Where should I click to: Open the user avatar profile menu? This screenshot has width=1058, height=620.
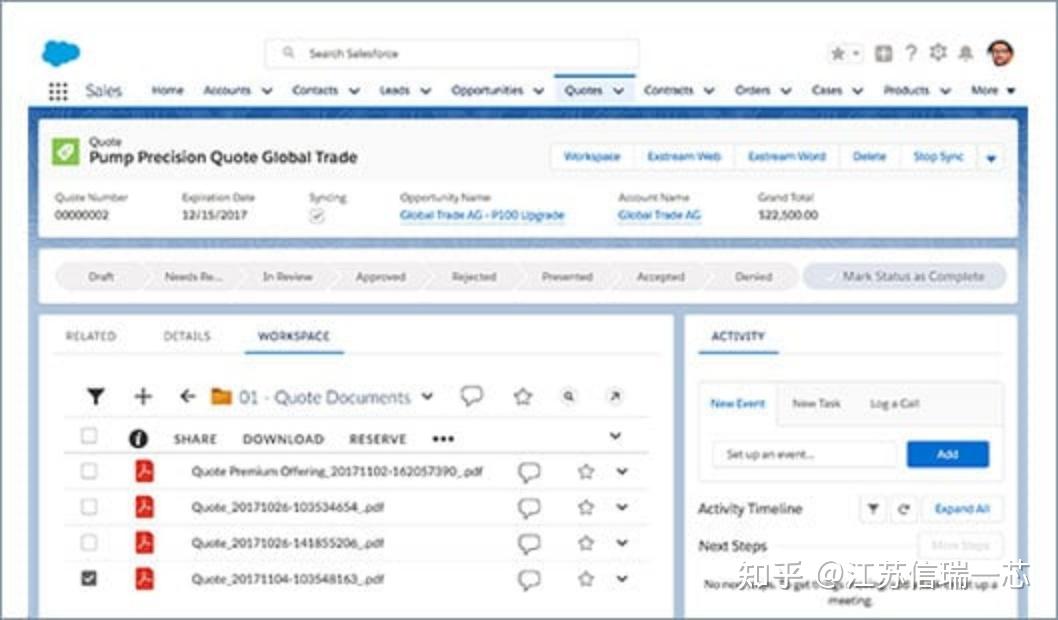pos(1000,53)
